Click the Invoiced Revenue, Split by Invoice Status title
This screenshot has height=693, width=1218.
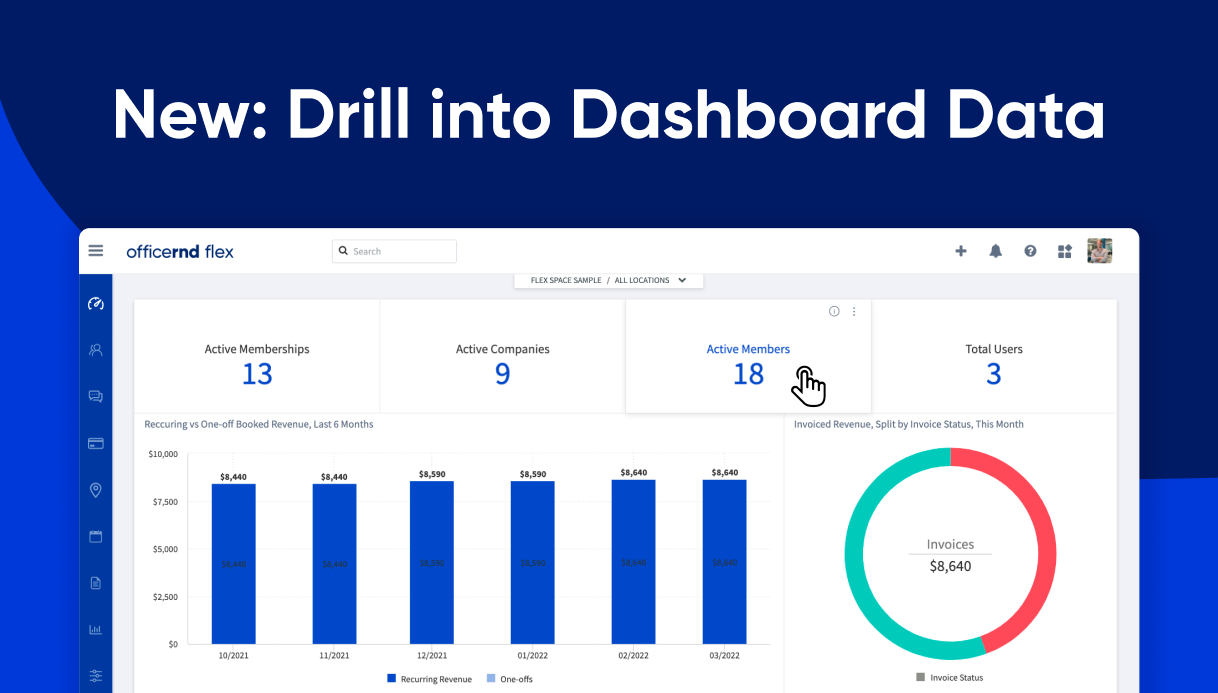tap(909, 424)
